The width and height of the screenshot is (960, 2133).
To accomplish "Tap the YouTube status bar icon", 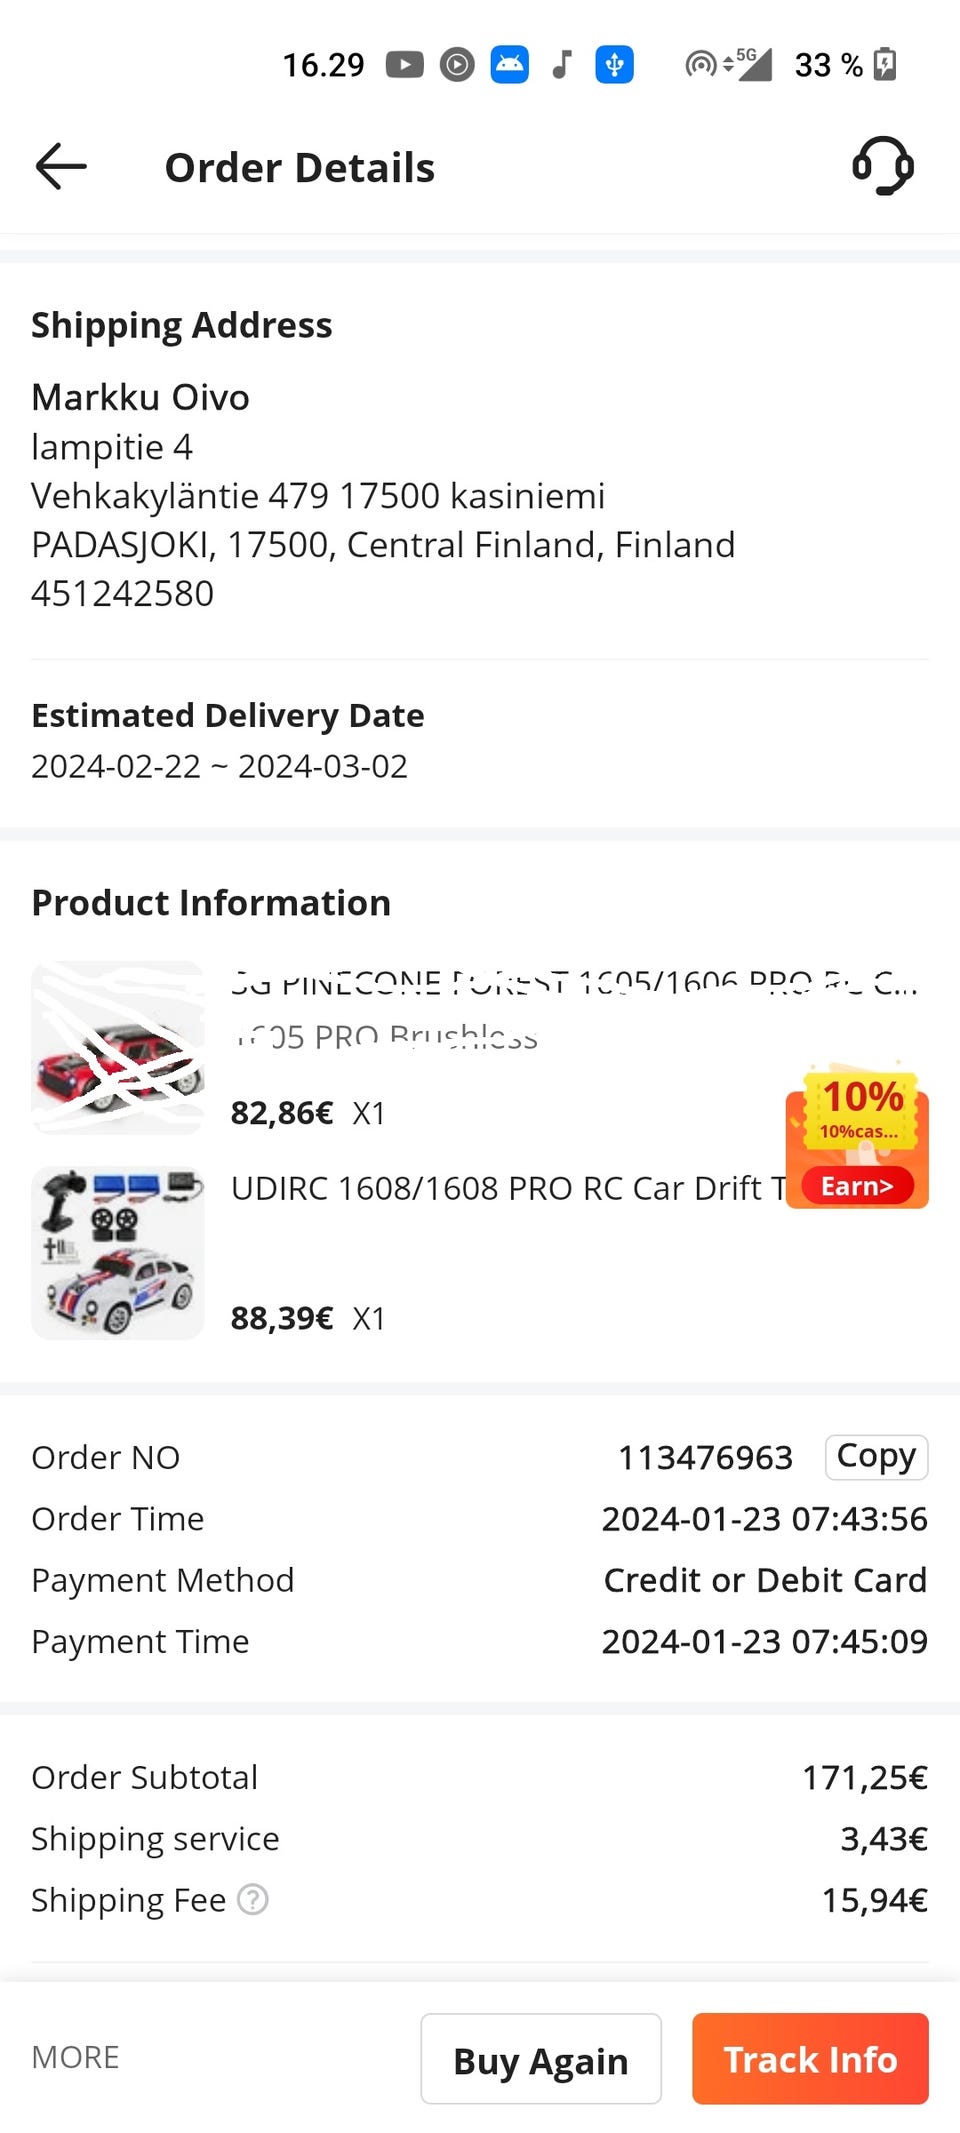I will coord(405,65).
